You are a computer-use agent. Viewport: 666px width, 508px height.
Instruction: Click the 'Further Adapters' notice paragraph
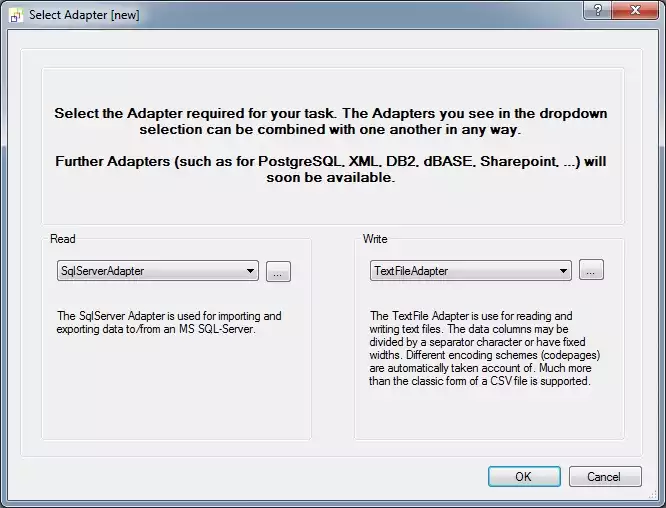click(x=331, y=169)
